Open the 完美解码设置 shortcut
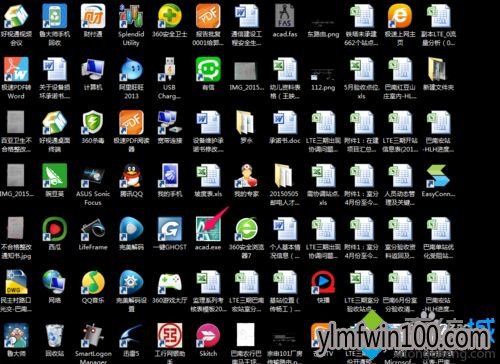 tap(131, 291)
